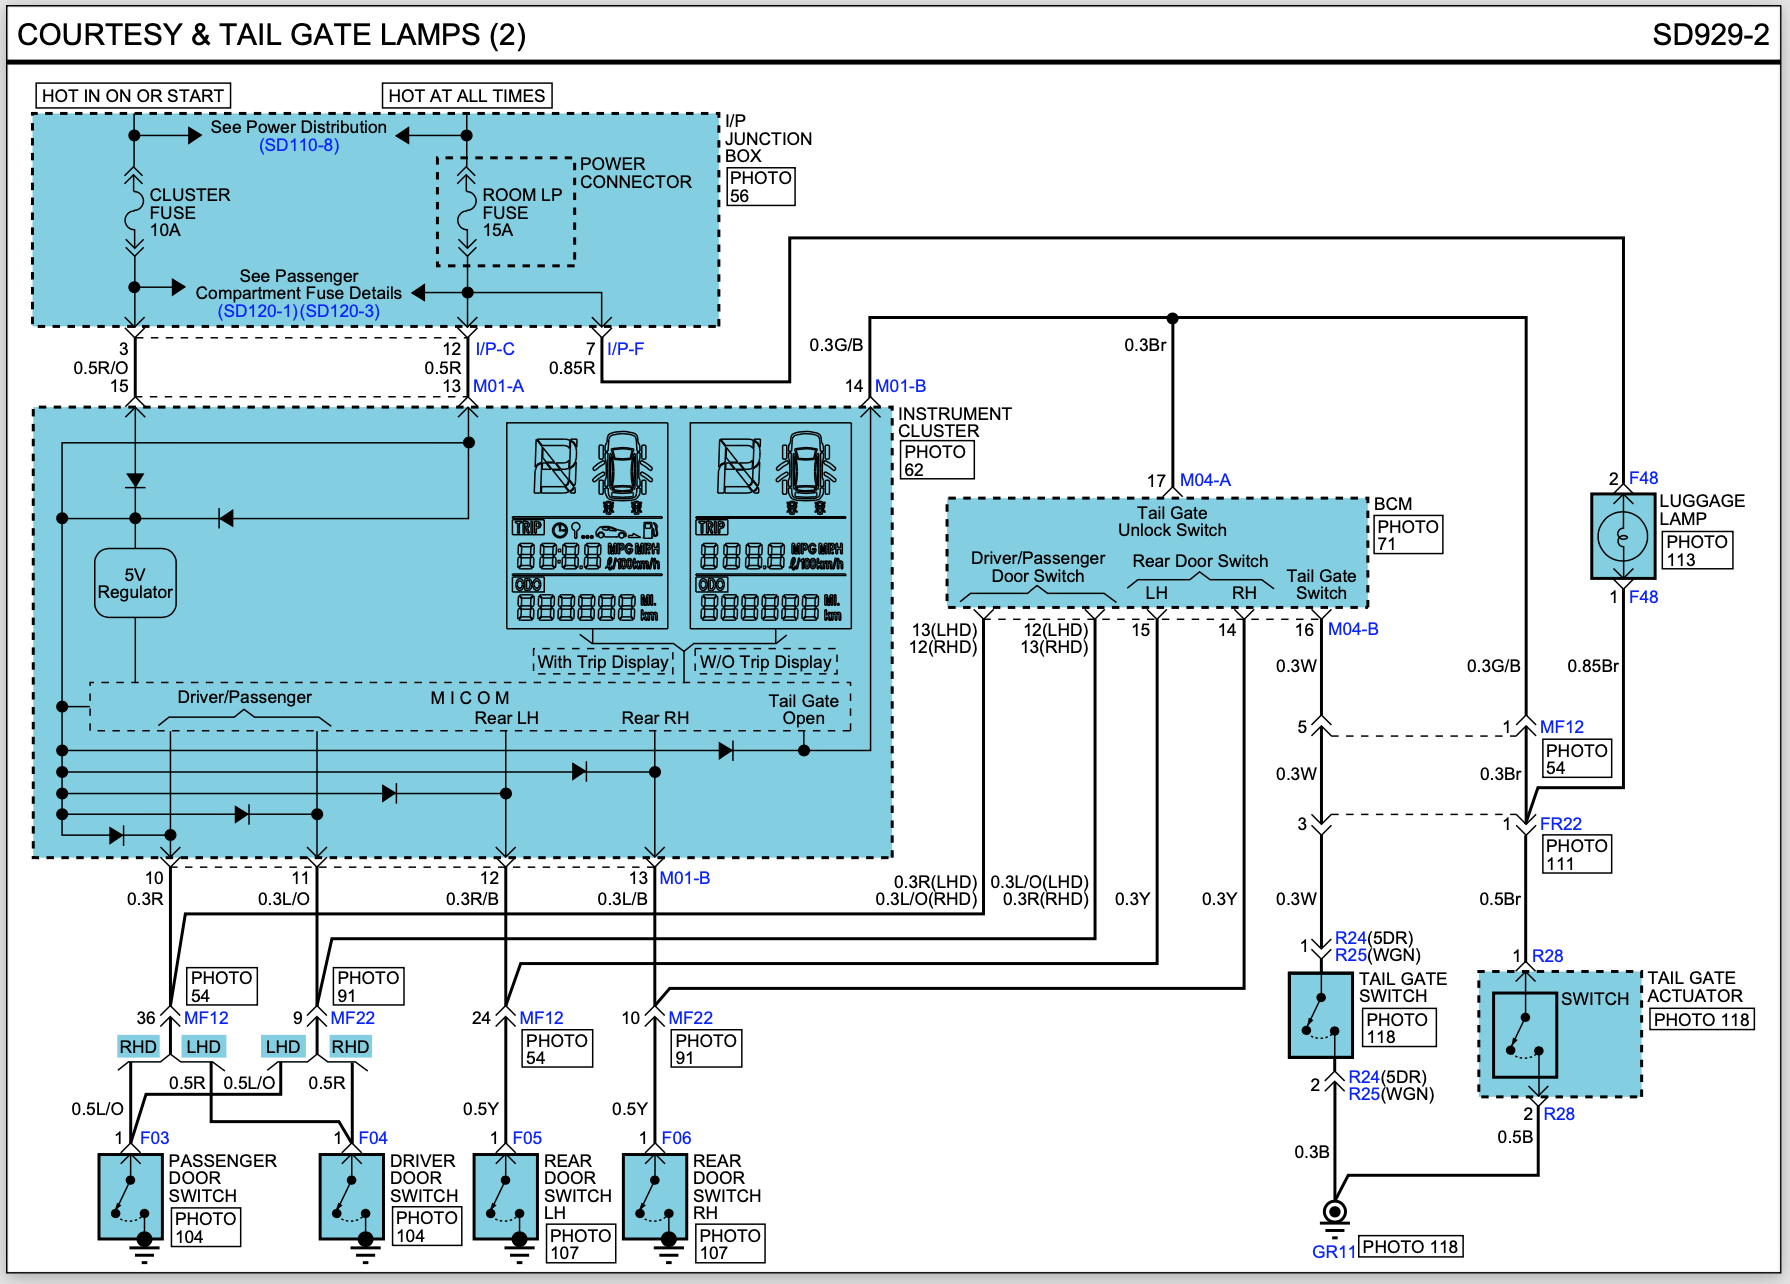Viewport: 1790px width, 1284px height.
Task: Open PHOTO 62 for the instrument cluster
Action: 936,460
